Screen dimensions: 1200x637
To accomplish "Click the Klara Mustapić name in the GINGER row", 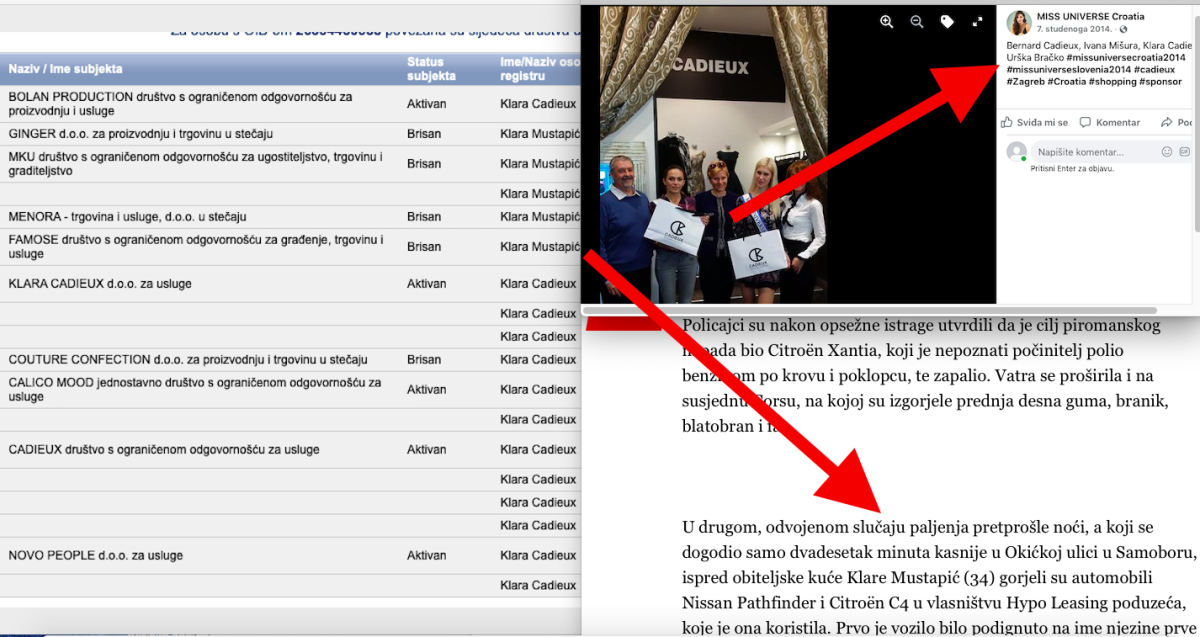I will (540, 134).
